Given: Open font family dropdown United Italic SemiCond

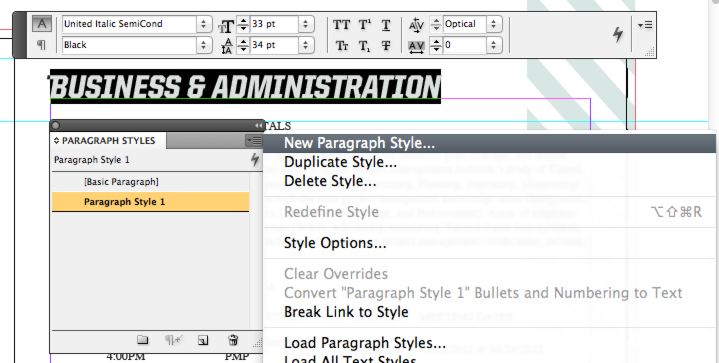Looking at the screenshot, I should tap(204, 24).
